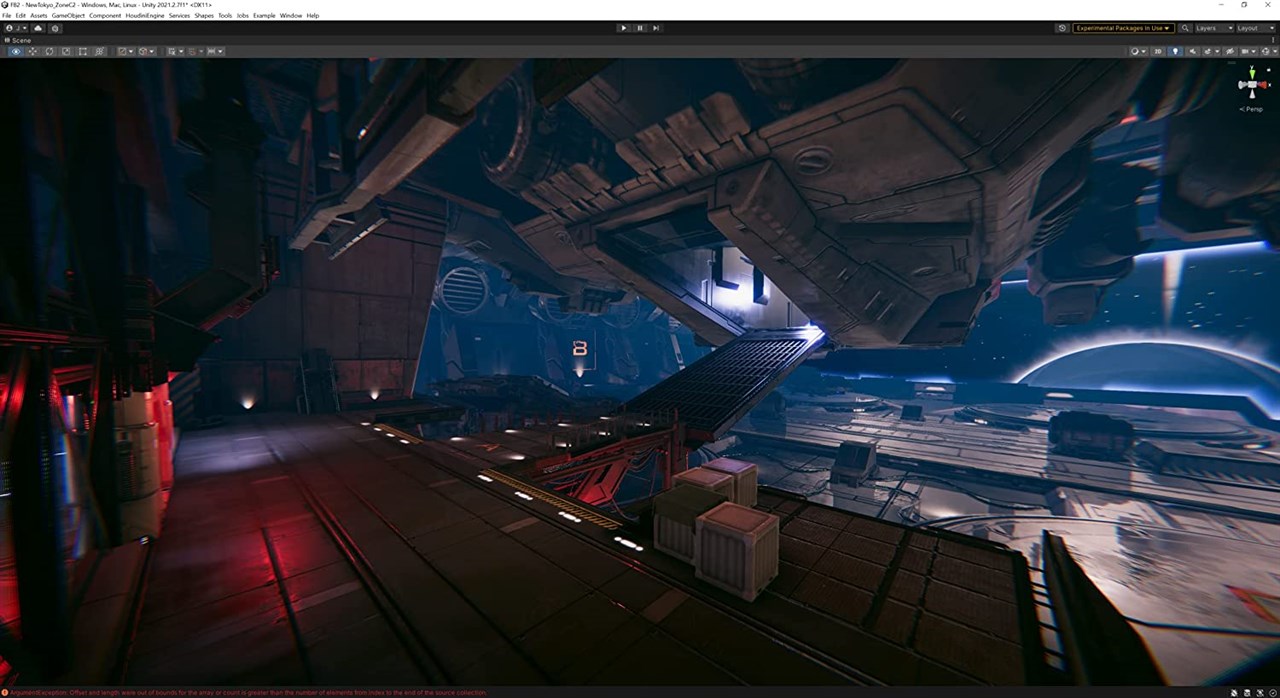Select the Scale tool

(x=66, y=51)
